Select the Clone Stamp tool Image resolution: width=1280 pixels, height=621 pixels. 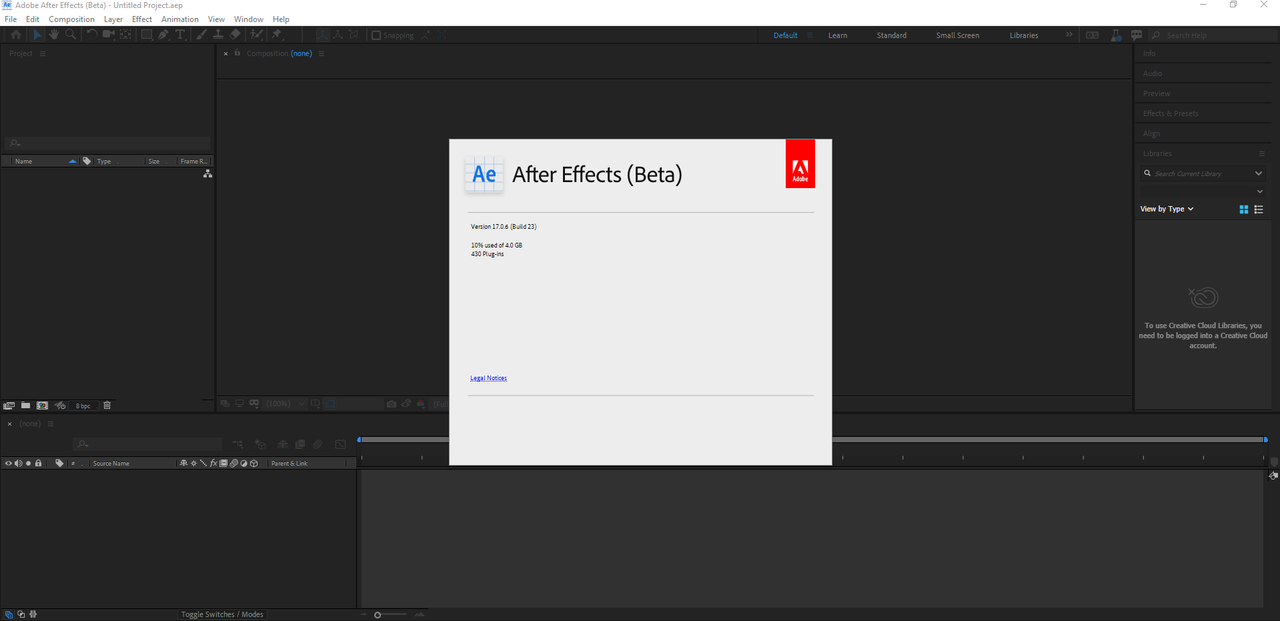coord(217,35)
